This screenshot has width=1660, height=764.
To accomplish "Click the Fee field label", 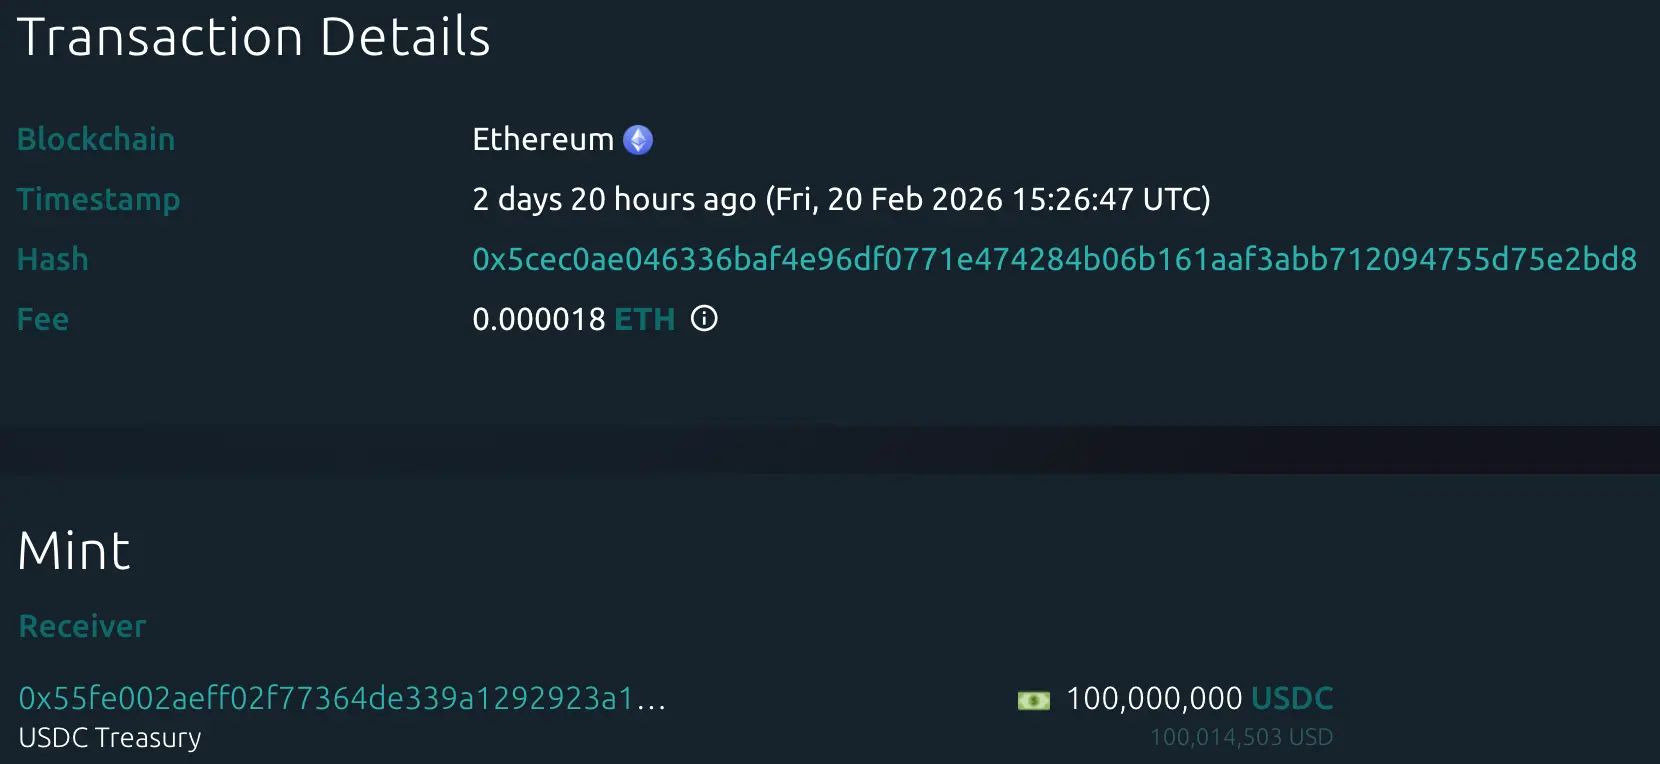I will (x=43, y=320).
